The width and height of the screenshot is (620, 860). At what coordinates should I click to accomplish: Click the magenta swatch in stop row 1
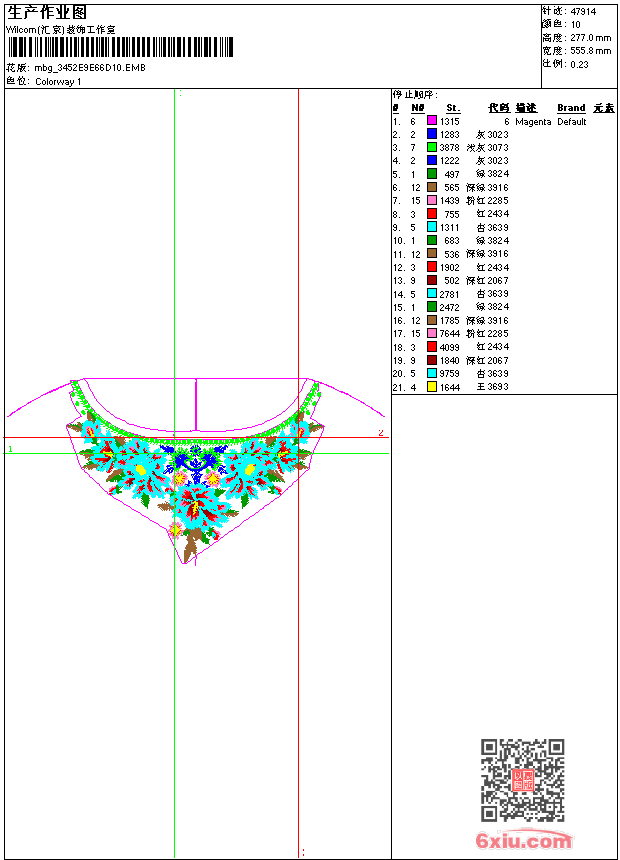(432, 121)
